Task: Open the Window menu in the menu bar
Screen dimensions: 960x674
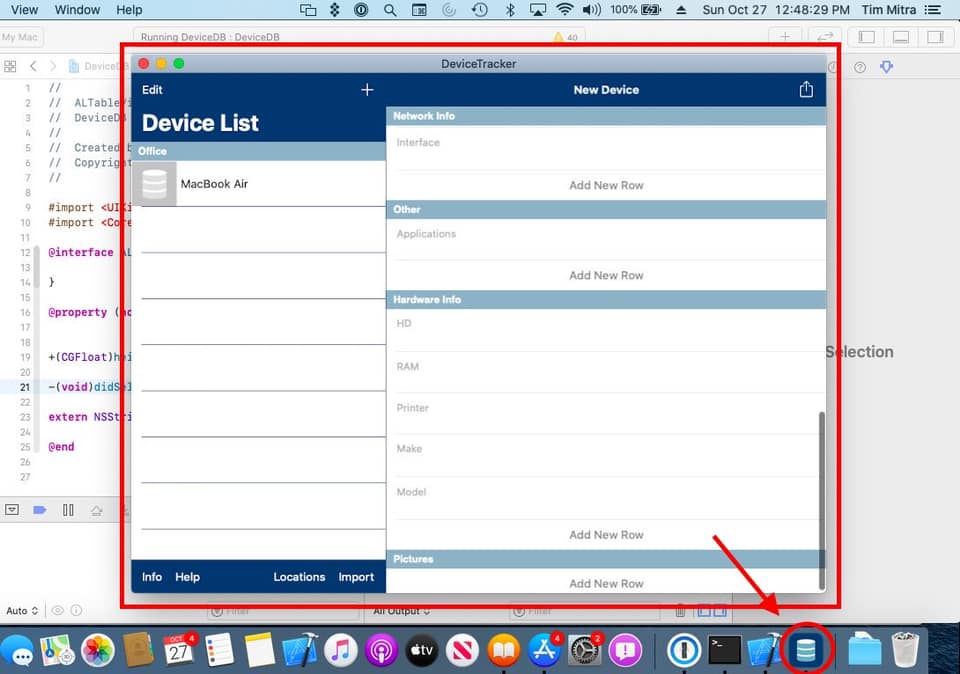Action: click(x=77, y=10)
